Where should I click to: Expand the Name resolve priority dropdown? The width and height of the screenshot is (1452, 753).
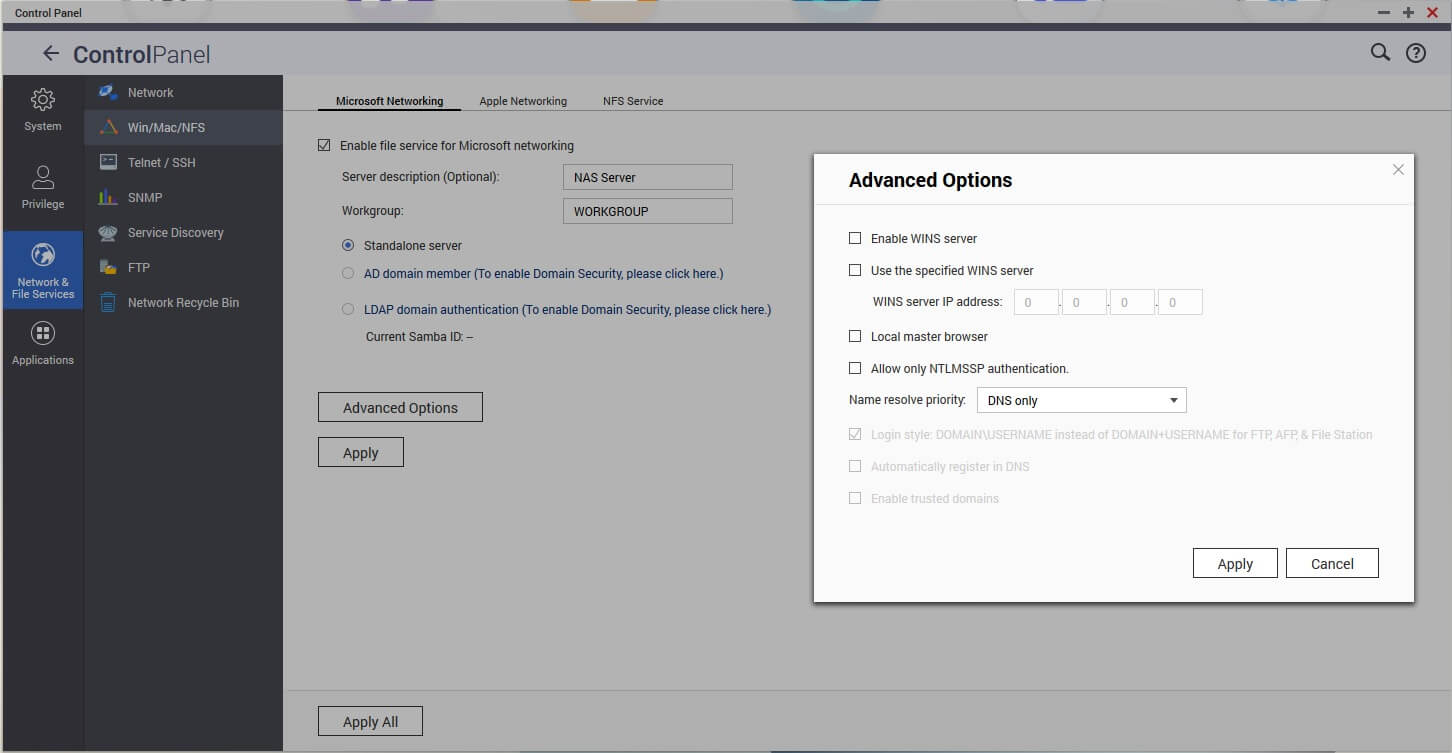[x=1080, y=401]
